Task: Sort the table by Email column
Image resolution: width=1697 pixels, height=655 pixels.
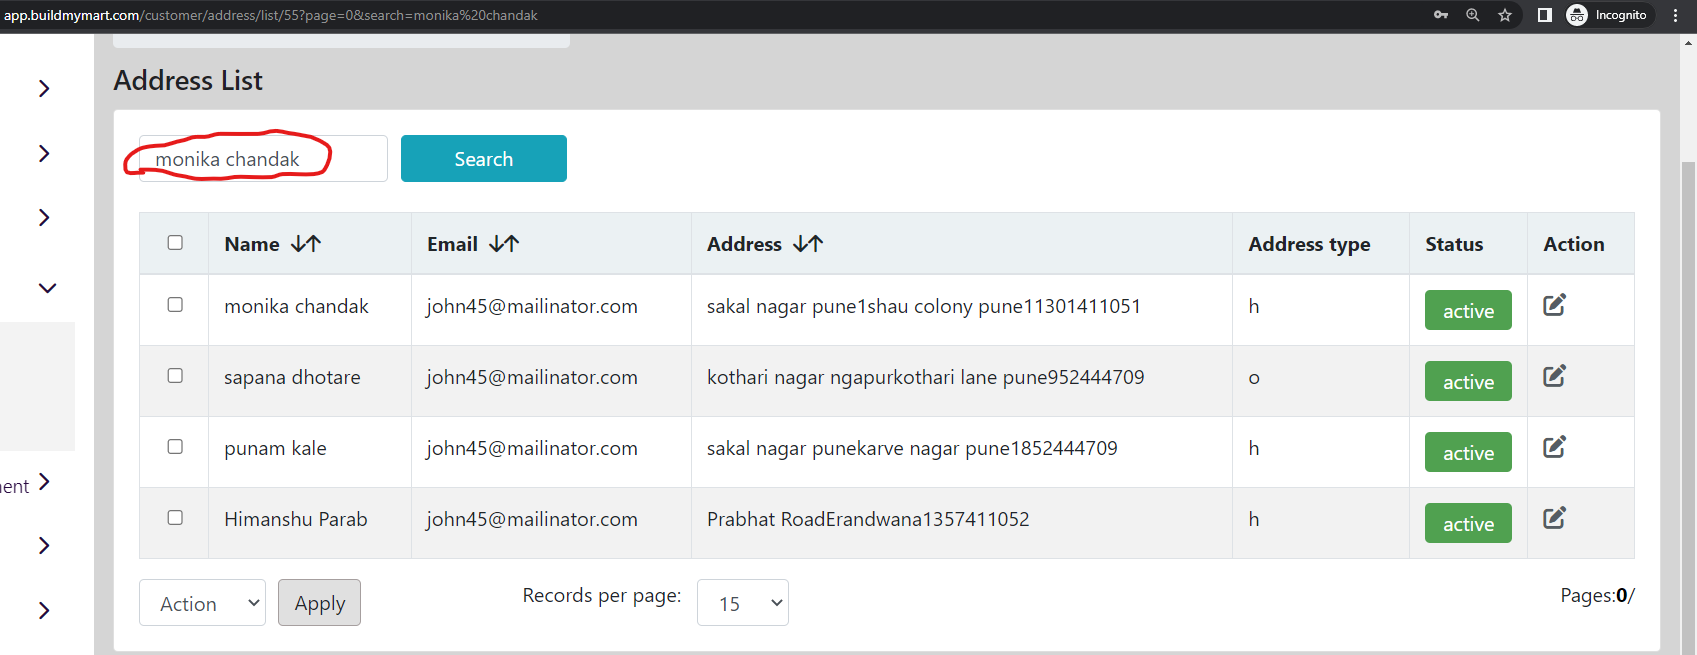Action: (504, 244)
